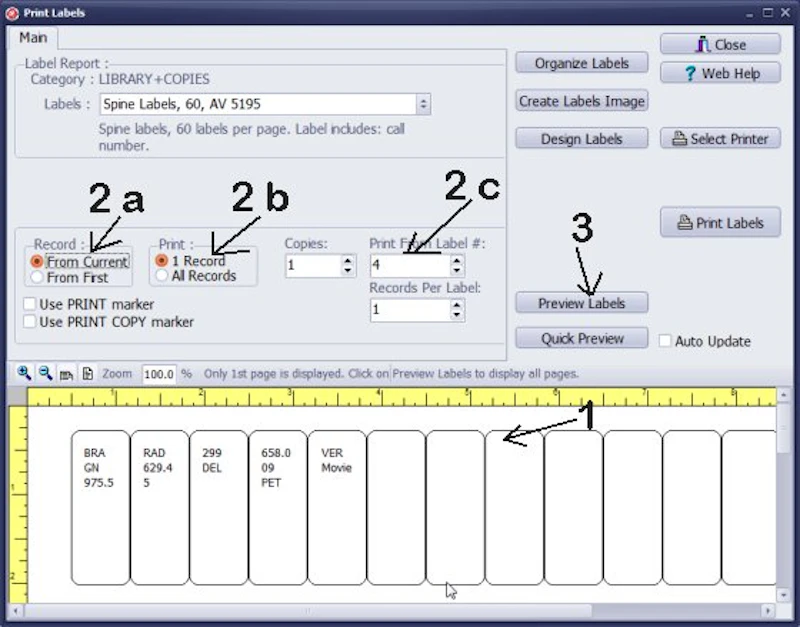The height and width of the screenshot is (627, 800).
Task: Click the Print Labels button
Action: (720, 223)
